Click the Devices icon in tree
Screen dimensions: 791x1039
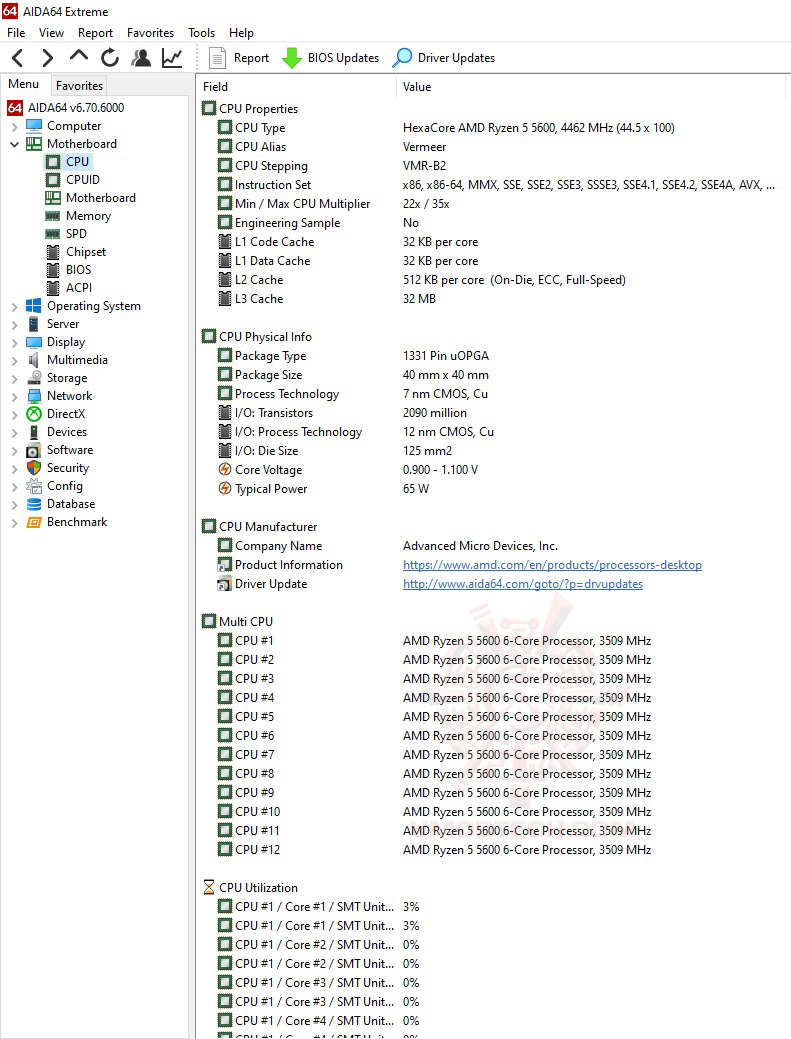point(34,432)
